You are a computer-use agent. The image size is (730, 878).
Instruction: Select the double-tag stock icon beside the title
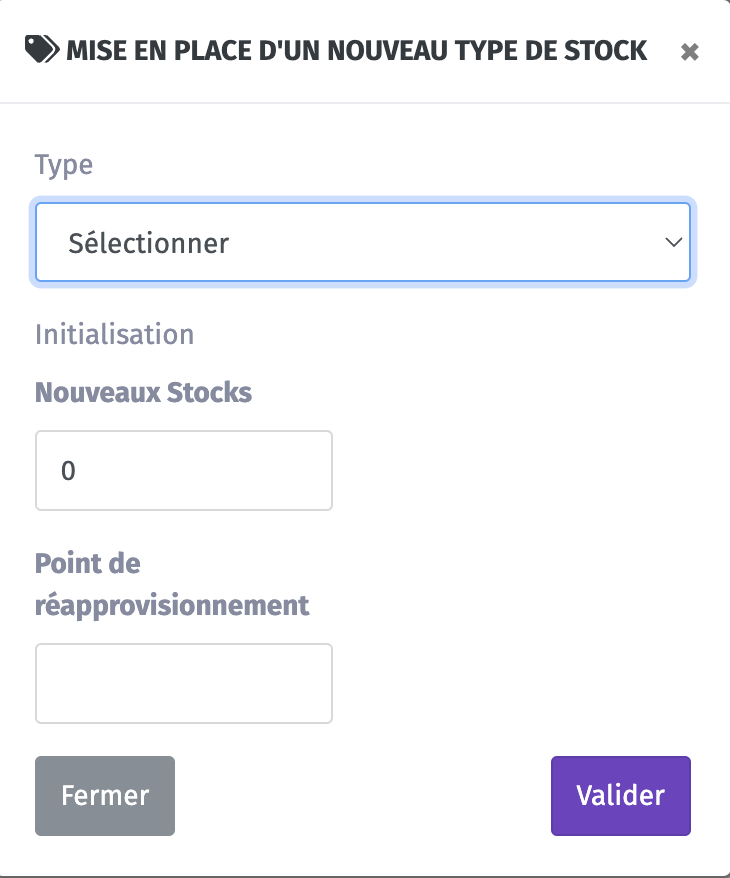(x=42, y=49)
